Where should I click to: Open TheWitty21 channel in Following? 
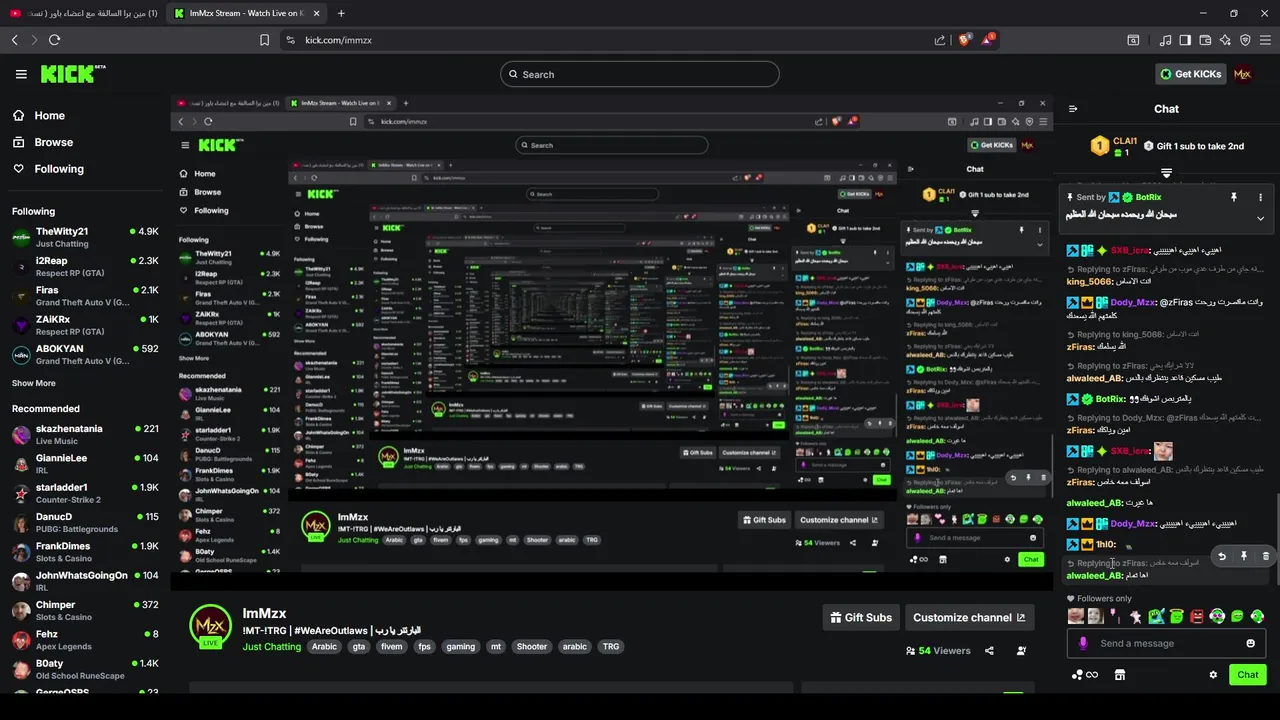tap(85, 237)
